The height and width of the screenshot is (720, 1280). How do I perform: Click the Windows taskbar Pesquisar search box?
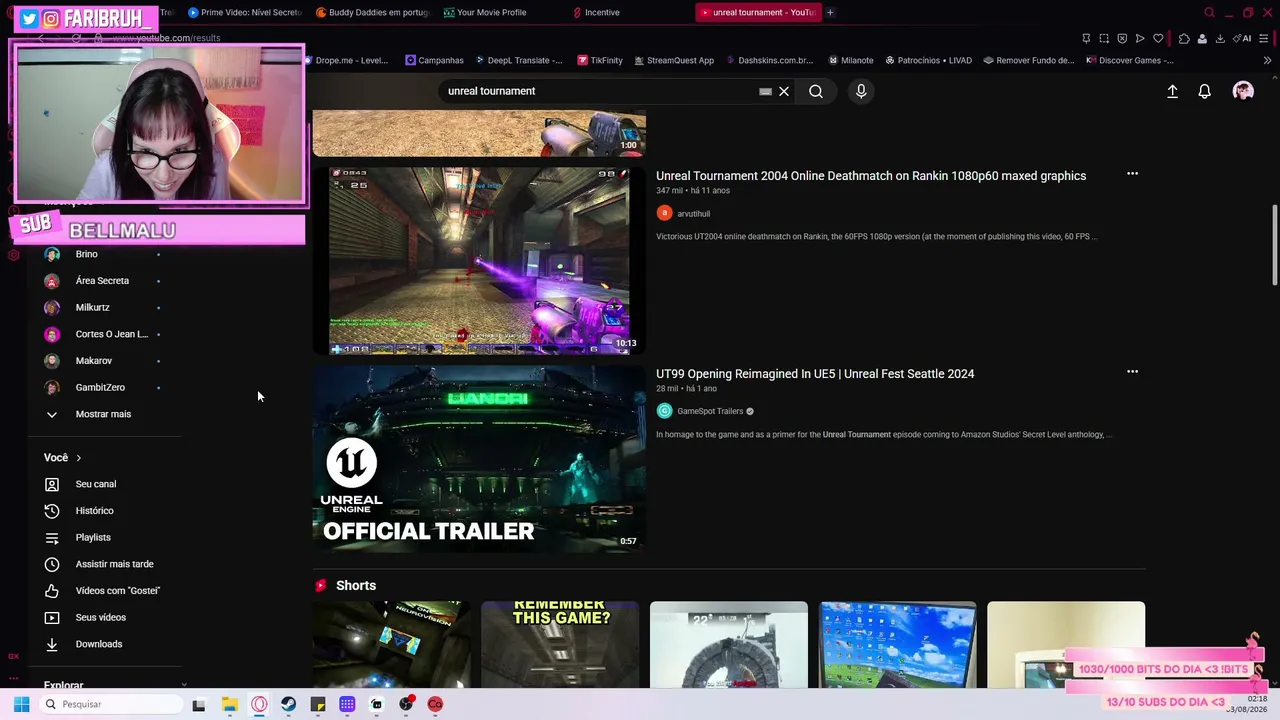coord(109,704)
